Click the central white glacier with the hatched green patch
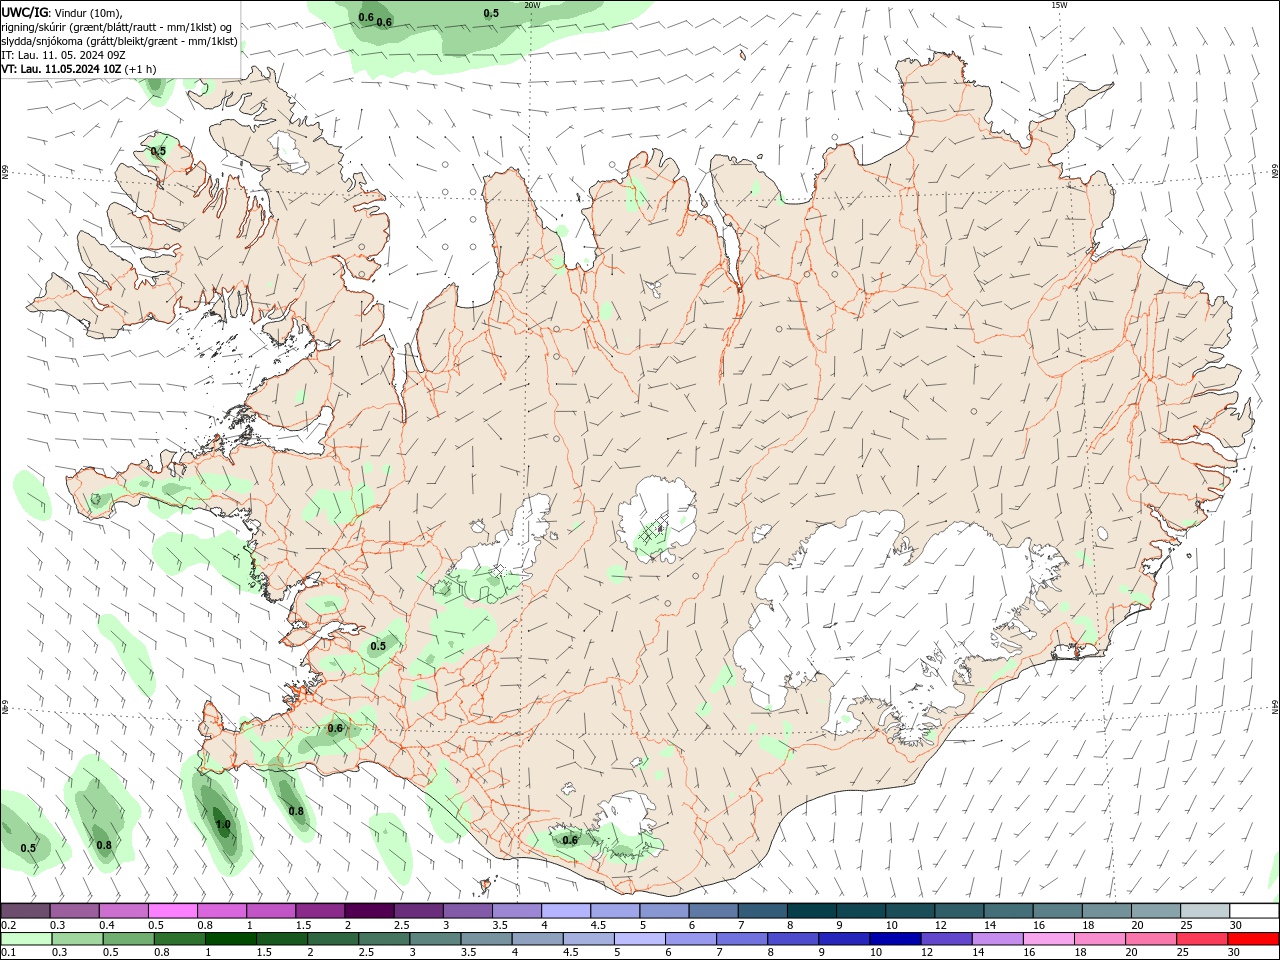Viewport: 1280px width, 960px height. coord(658,518)
